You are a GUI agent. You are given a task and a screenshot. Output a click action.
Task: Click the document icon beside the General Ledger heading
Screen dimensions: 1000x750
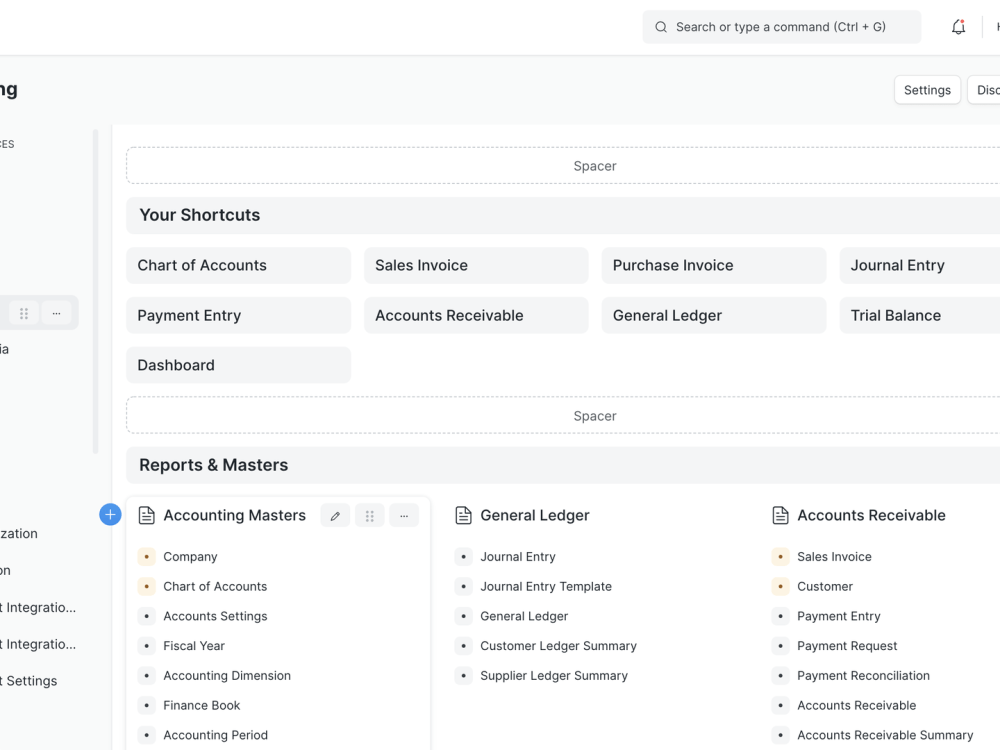[463, 514]
